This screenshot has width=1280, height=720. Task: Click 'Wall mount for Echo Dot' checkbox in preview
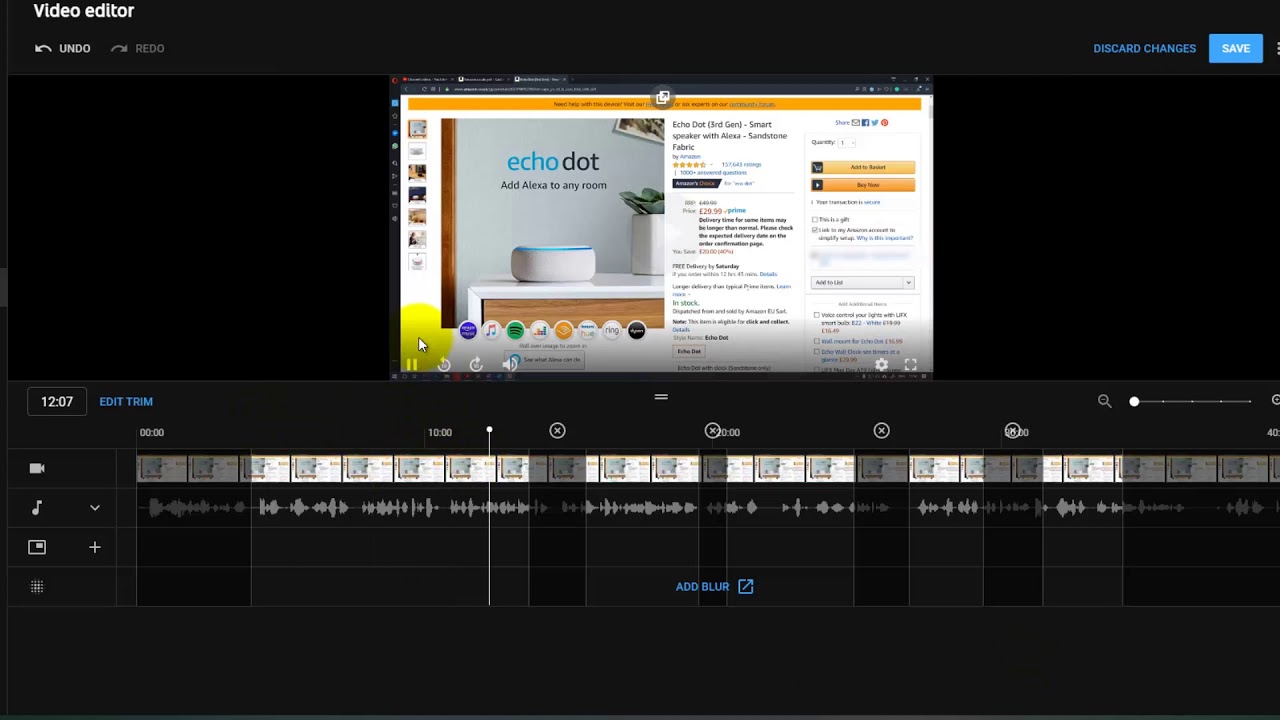pyautogui.click(x=816, y=341)
